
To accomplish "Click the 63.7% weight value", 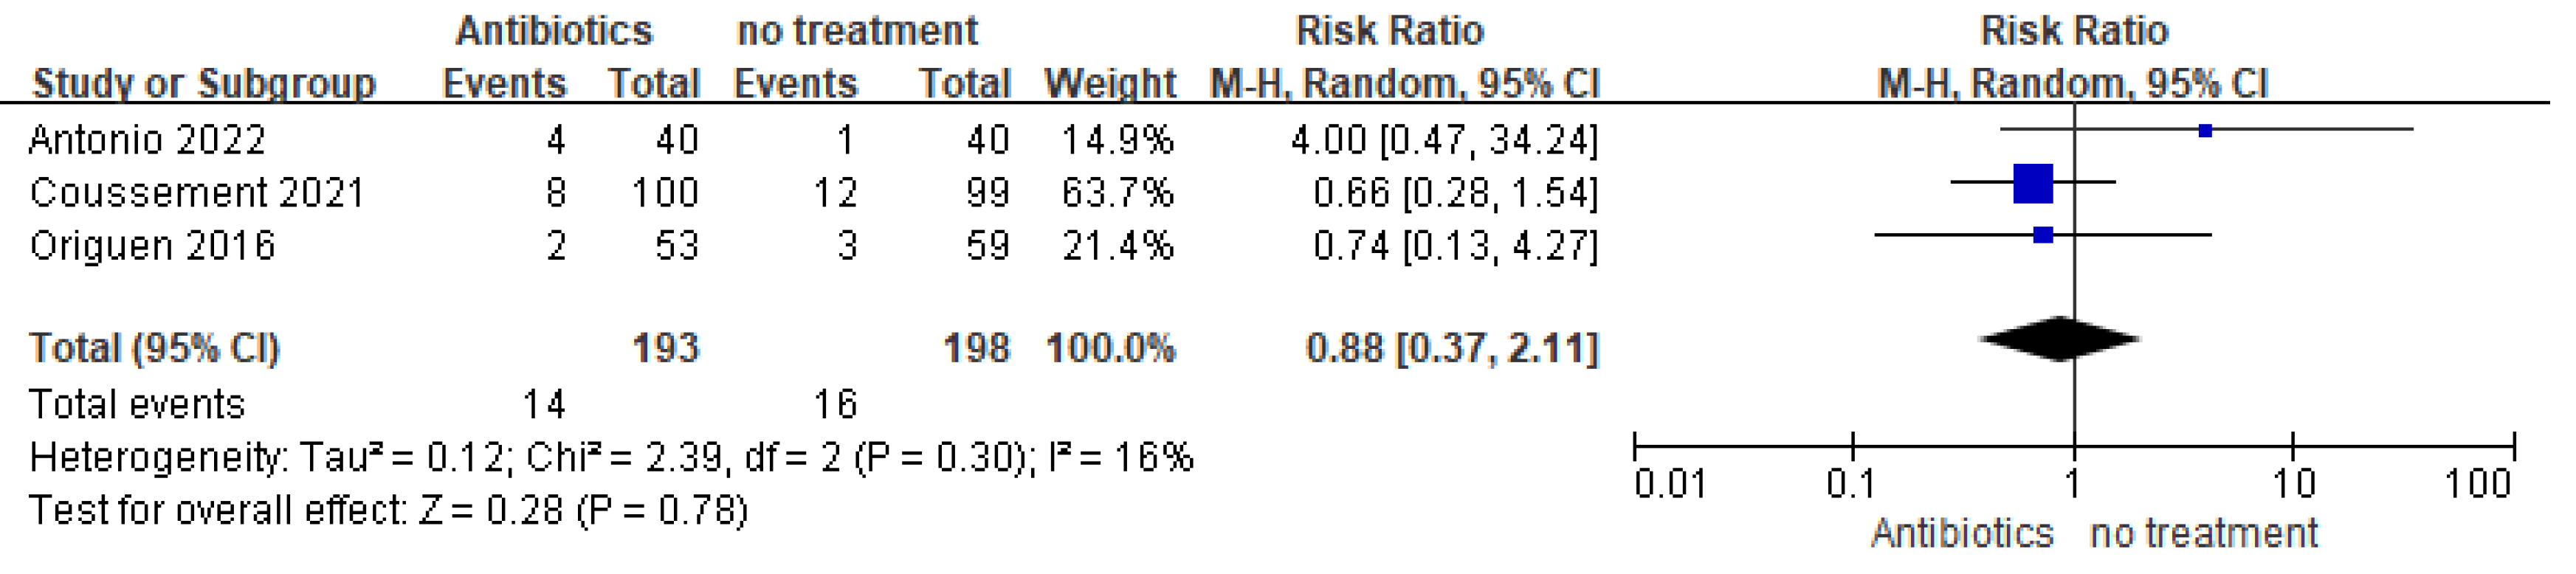I will tap(1117, 193).
